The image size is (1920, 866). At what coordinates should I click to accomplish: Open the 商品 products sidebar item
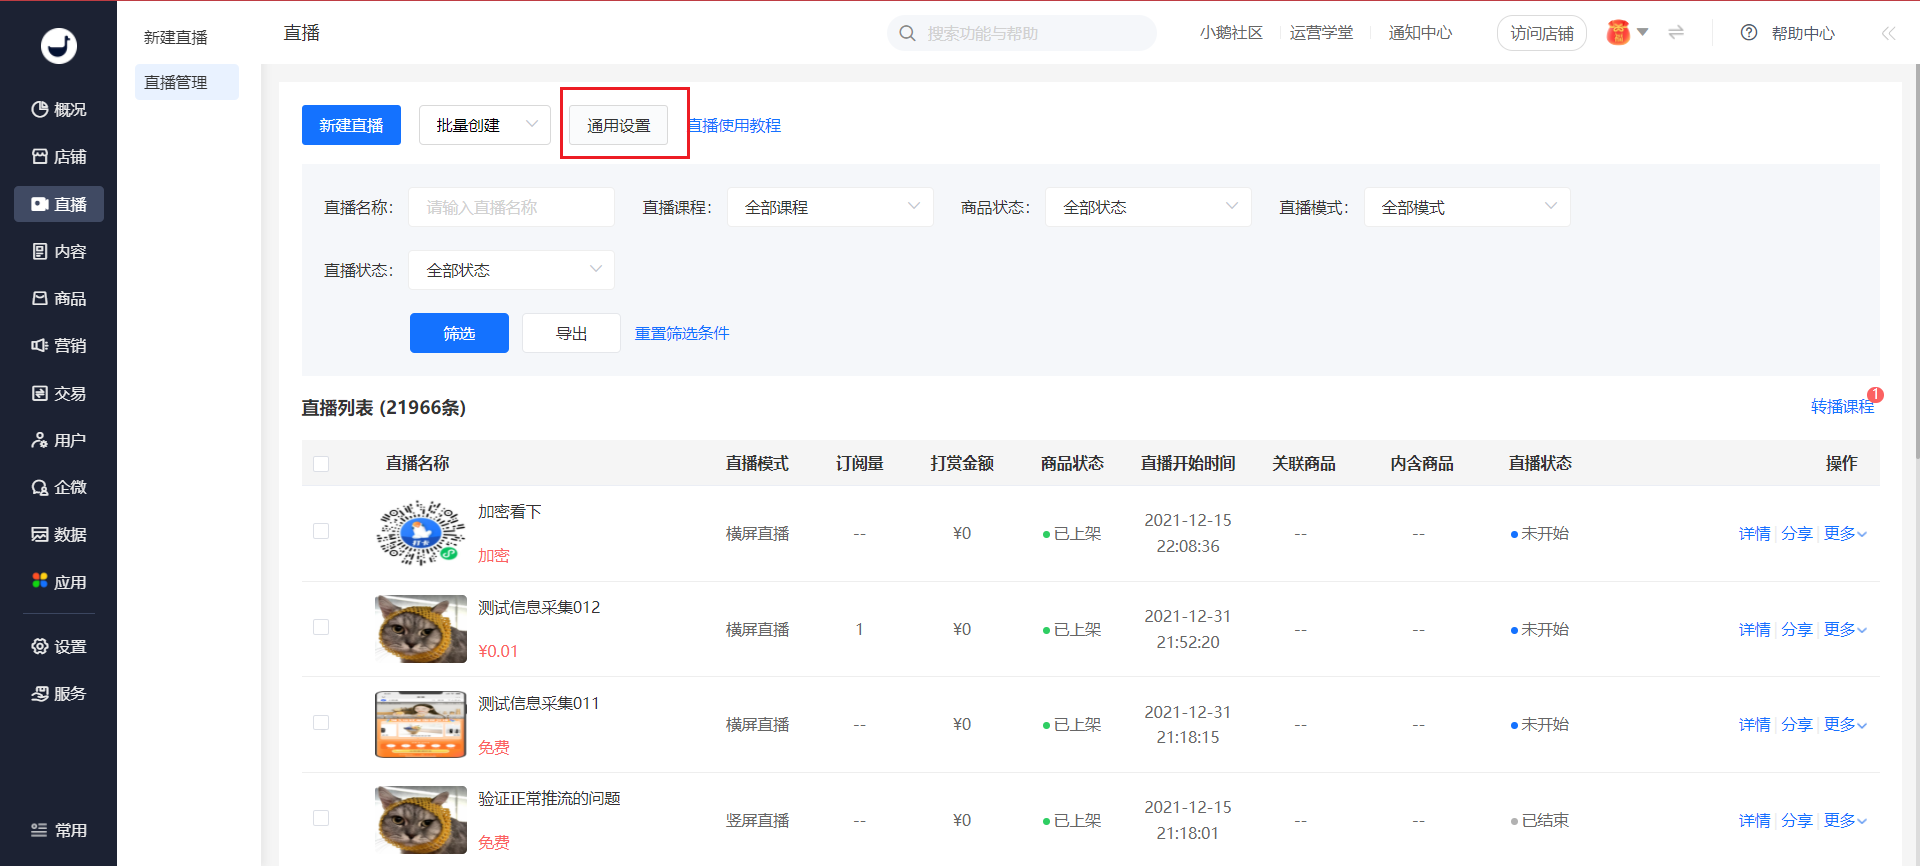[x=59, y=298]
